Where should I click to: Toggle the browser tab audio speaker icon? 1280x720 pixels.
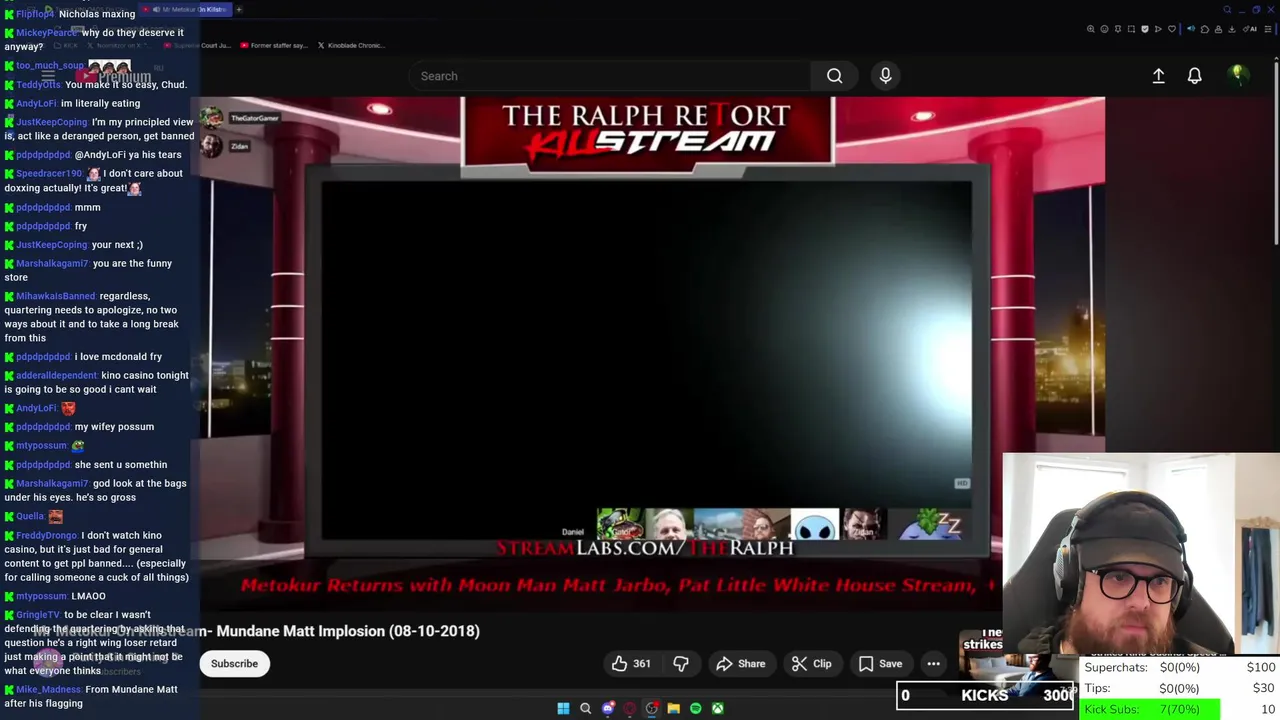[1191, 29]
